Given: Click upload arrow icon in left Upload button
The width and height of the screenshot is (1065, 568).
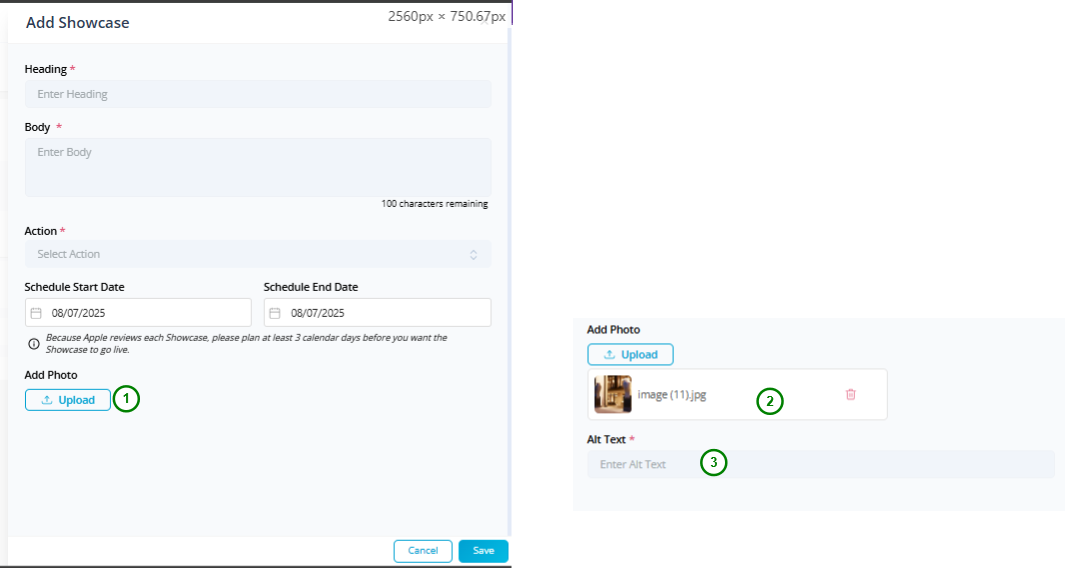Looking at the screenshot, I should 47,400.
